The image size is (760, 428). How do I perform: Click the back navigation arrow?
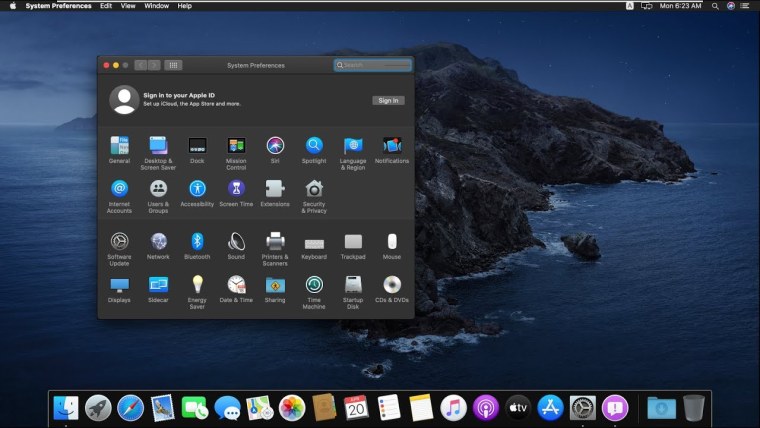[141, 65]
